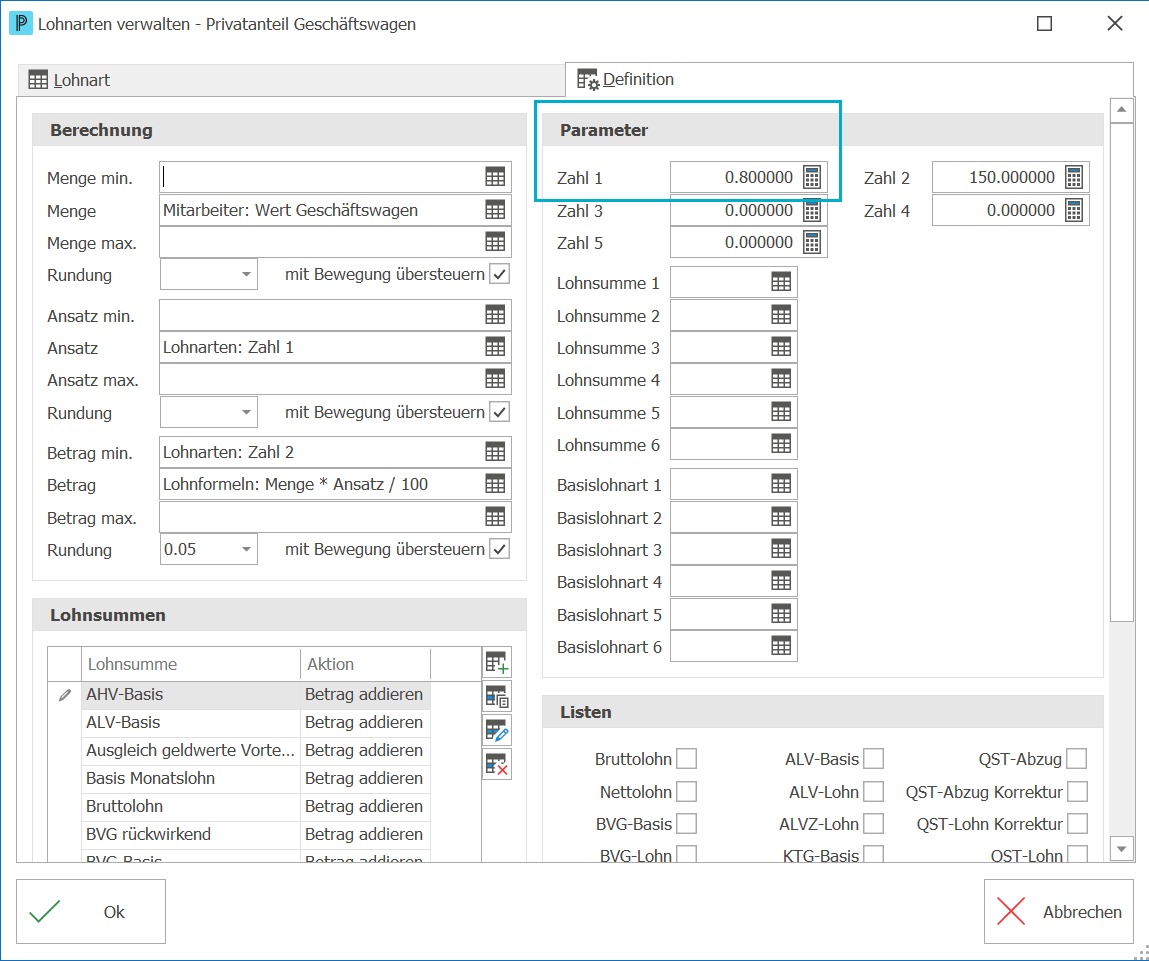Open the lookup table for the Ansatz field
1149x961 pixels.
pos(495,347)
